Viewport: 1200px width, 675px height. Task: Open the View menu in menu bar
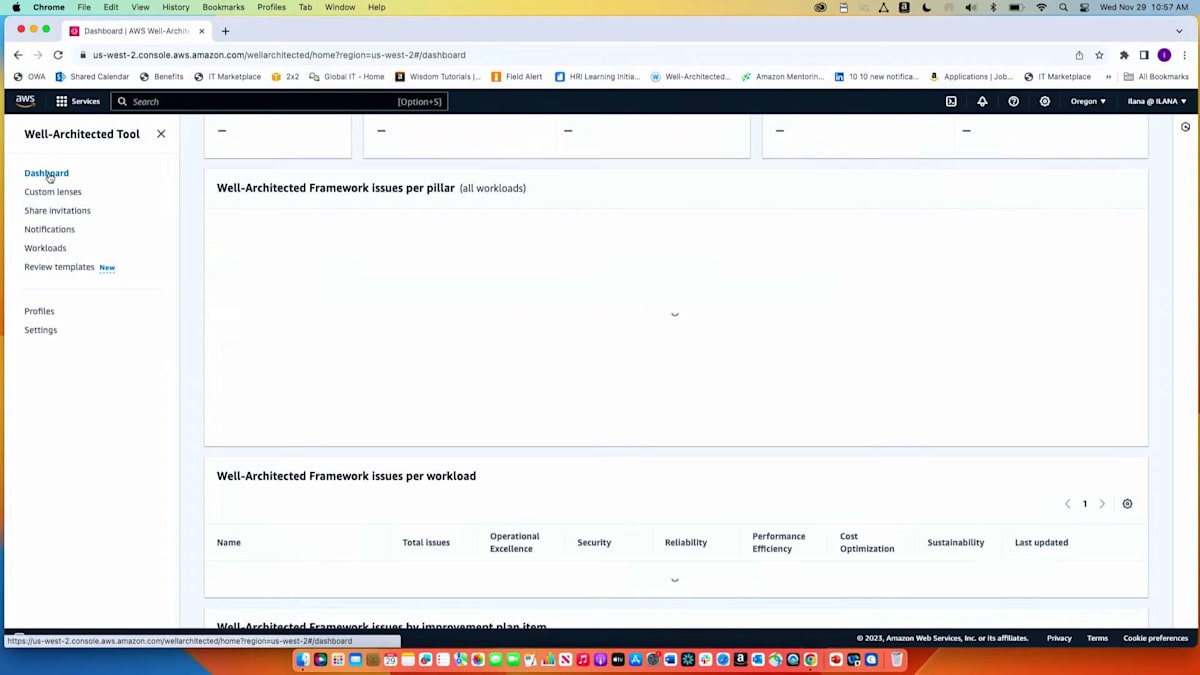click(x=140, y=7)
